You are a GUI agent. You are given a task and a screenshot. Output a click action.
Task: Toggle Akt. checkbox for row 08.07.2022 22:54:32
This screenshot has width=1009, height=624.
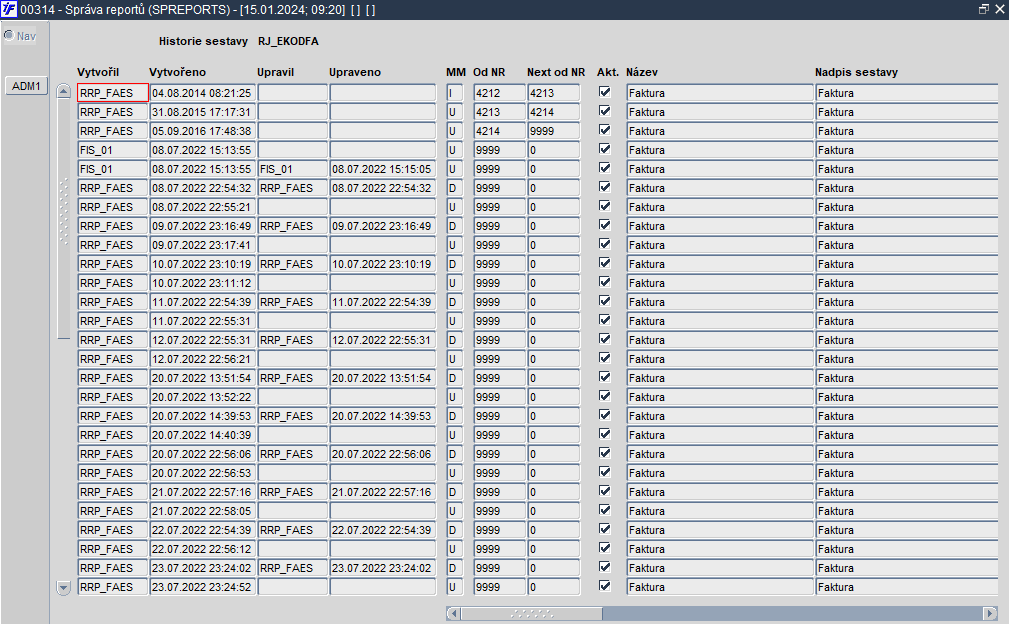click(x=604, y=187)
